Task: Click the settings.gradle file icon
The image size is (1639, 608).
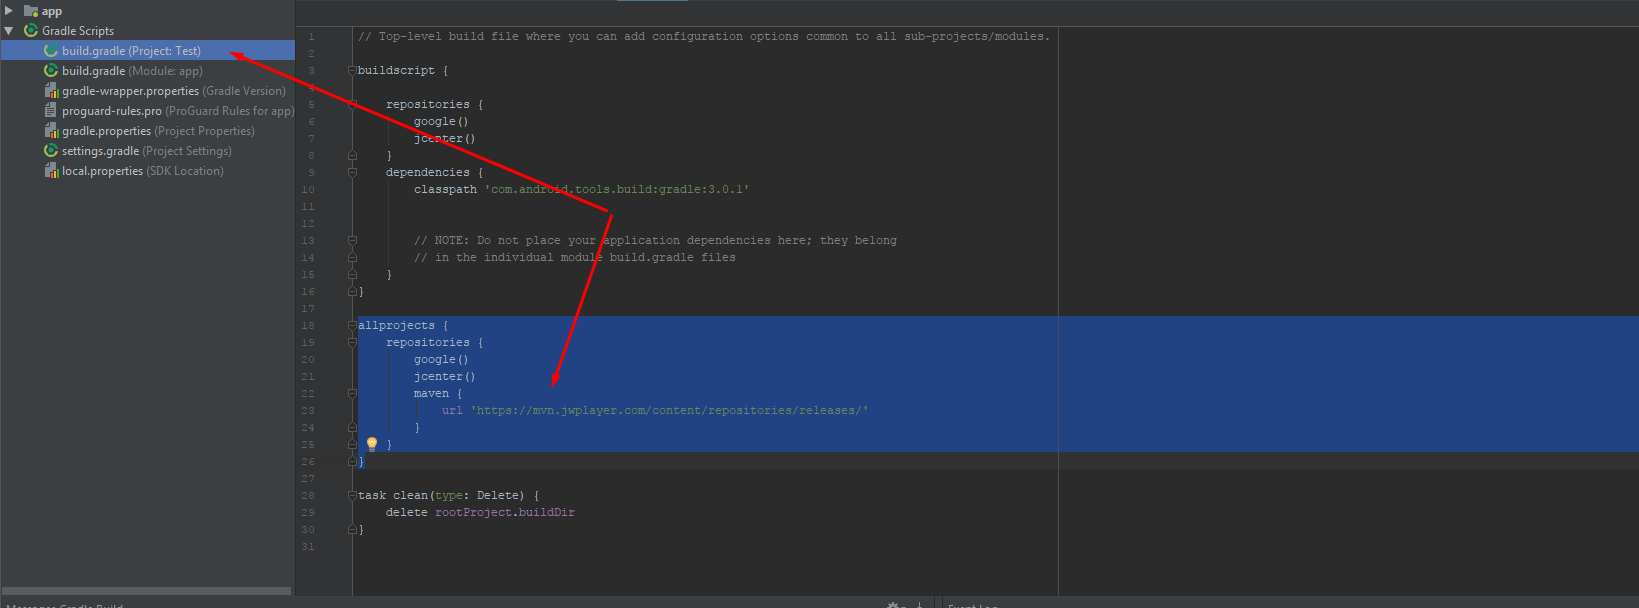Action: [51, 151]
